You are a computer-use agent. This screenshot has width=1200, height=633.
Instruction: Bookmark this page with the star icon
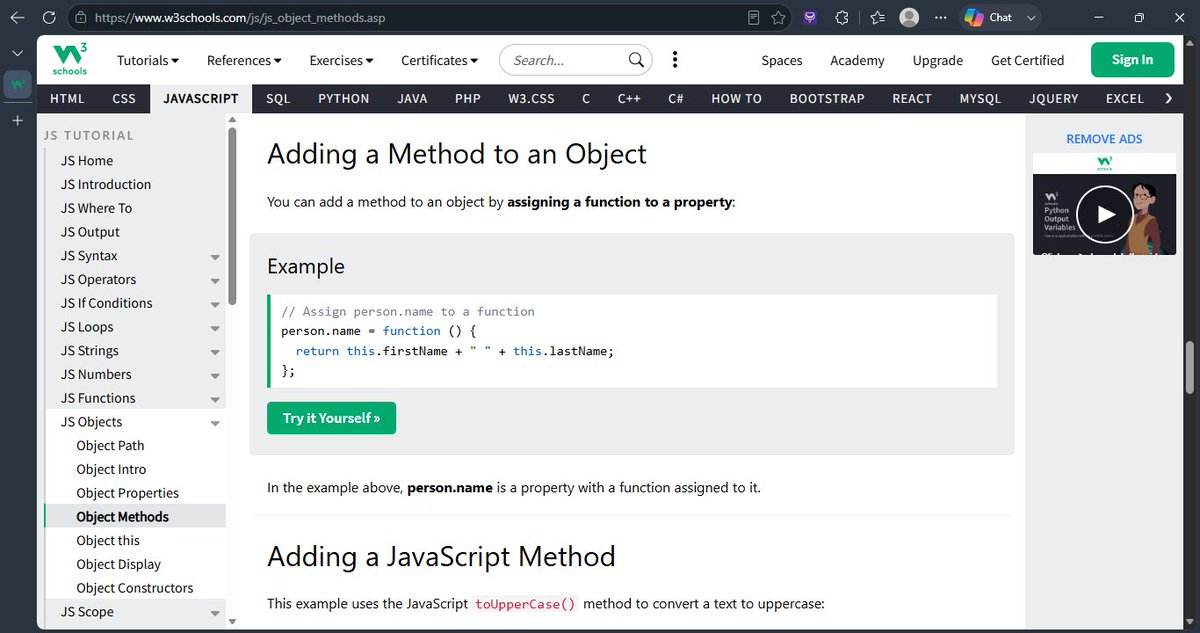click(778, 17)
